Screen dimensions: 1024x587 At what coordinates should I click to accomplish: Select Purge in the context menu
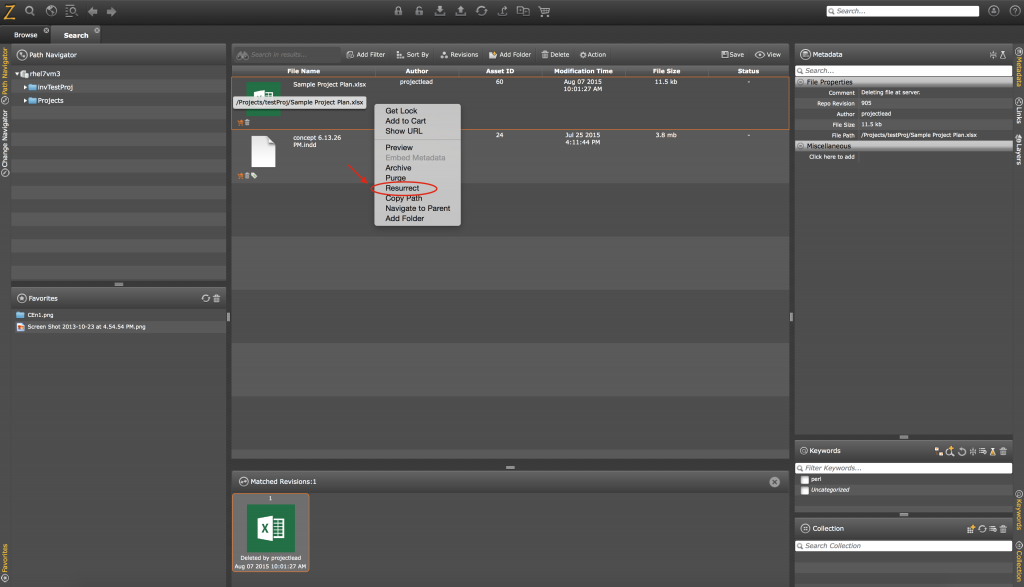pyautogui.click(x=396, y=178)
